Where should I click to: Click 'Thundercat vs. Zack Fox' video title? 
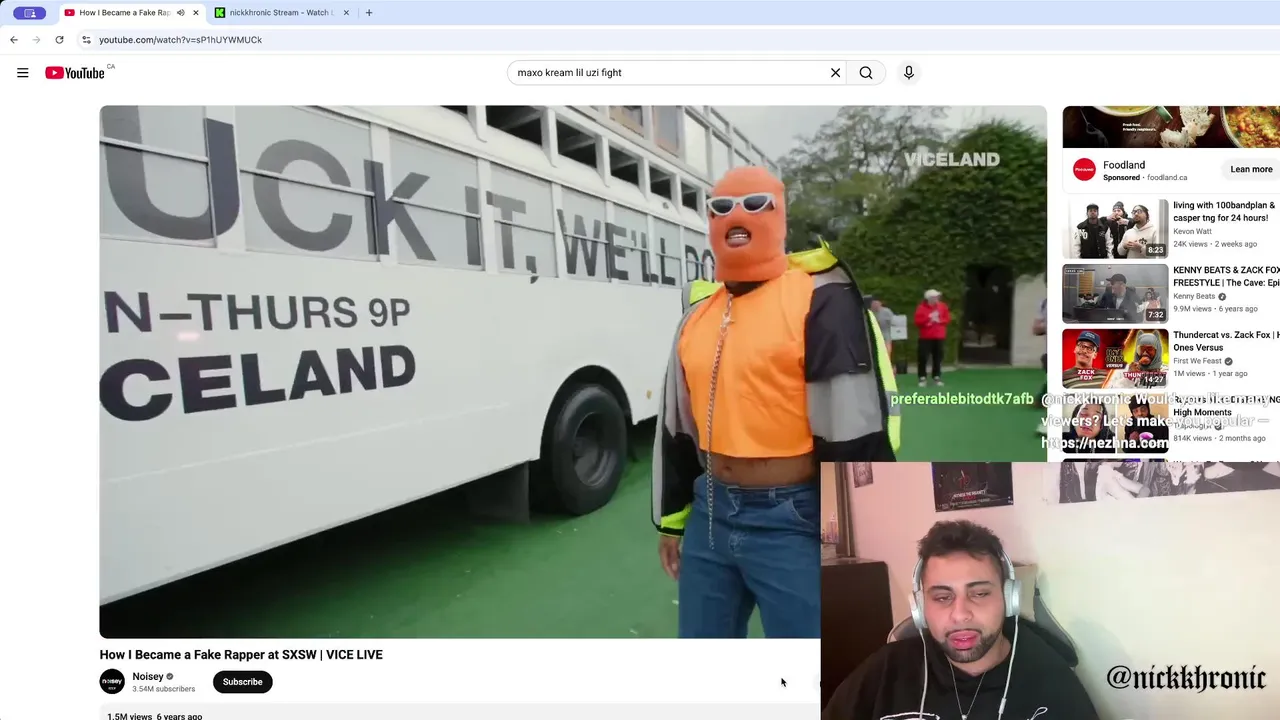[1226, 341]
